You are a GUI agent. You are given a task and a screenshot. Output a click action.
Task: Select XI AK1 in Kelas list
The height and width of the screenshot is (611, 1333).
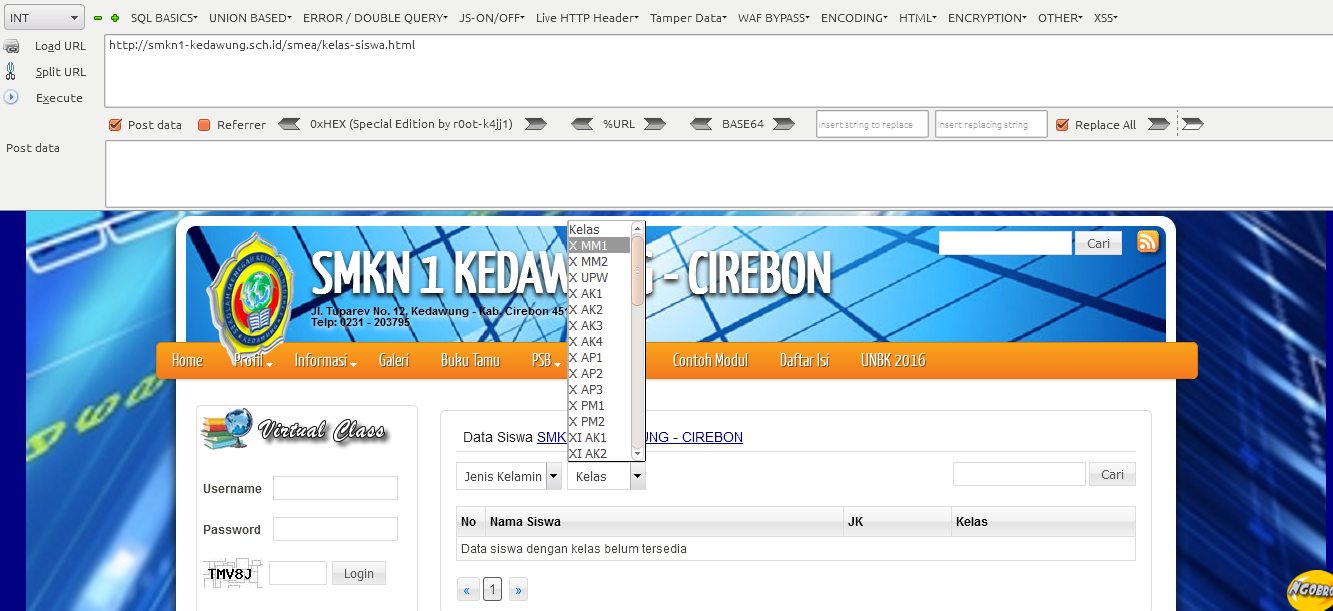coord(599,437)
